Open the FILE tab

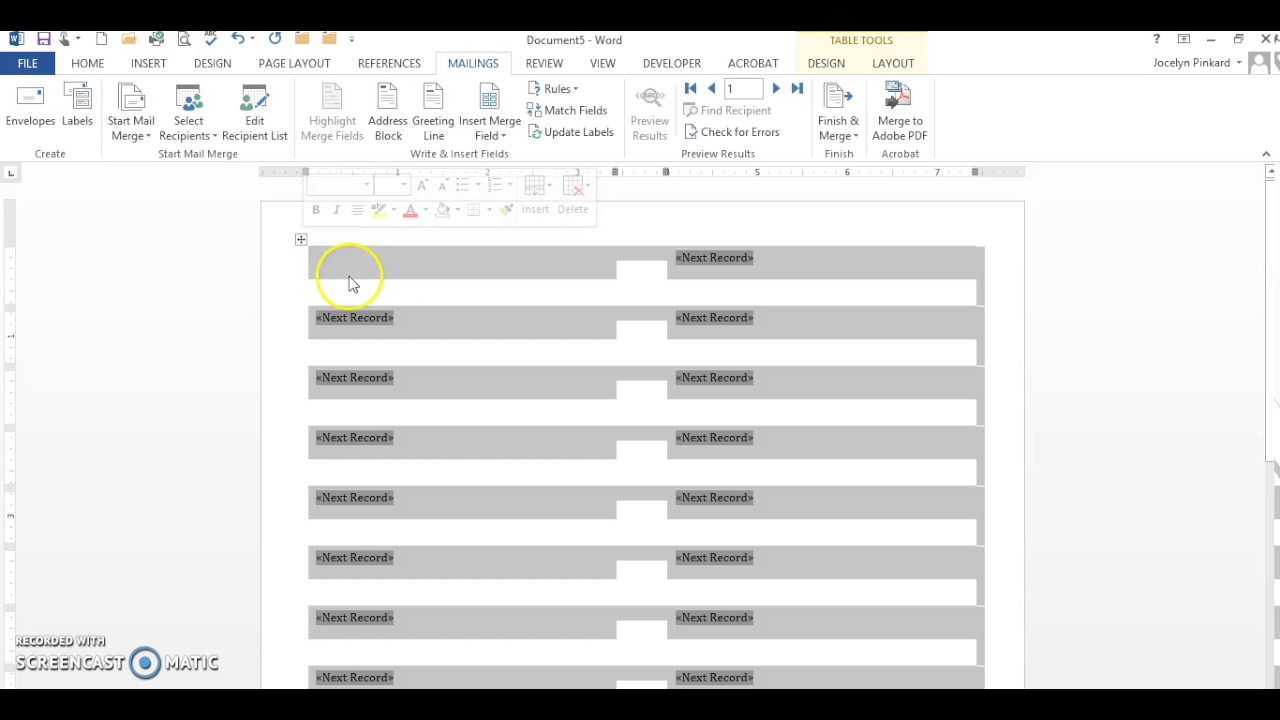point(27,63)
